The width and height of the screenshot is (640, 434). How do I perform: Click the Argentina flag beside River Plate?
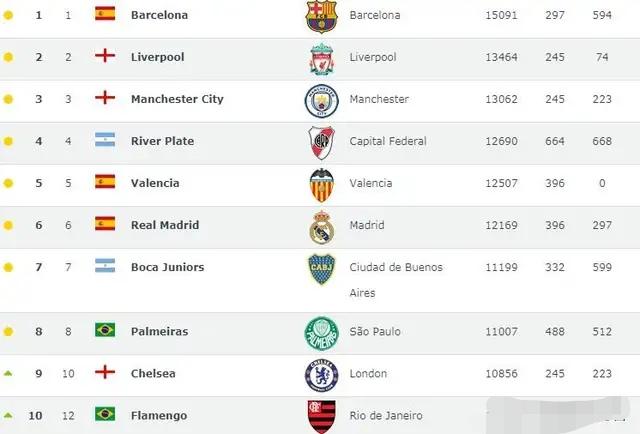pyautogui.click(x=105, y=140)
